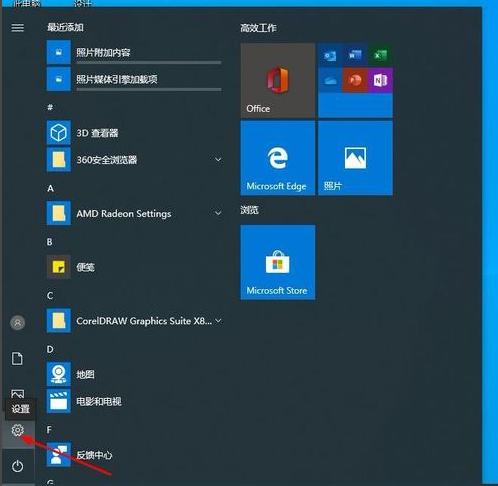The image size is (498, 486).
Task: Open 照片附加内容 recently added icon
Action: [x=59, y=52]
